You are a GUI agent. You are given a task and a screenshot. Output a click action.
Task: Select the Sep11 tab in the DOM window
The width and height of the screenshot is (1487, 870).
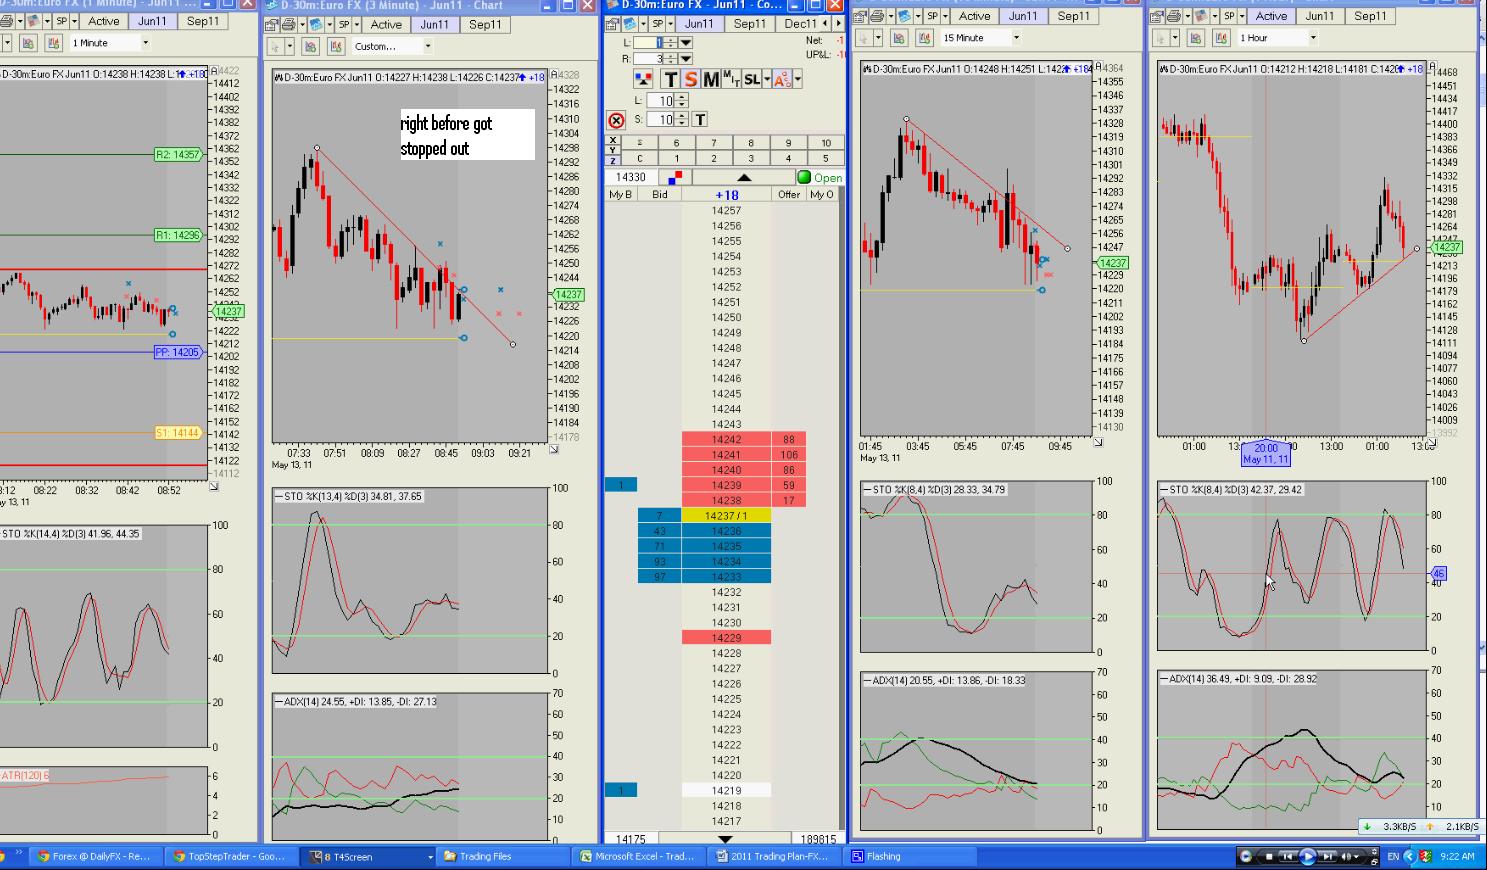tap(750, 23)
